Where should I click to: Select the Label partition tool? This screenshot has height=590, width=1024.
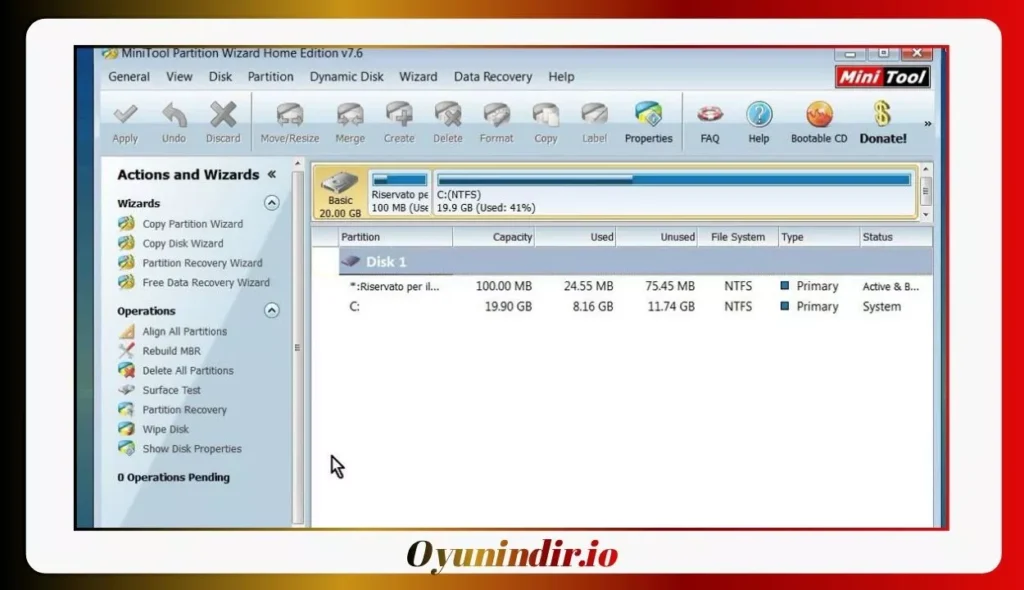[594, 123]
